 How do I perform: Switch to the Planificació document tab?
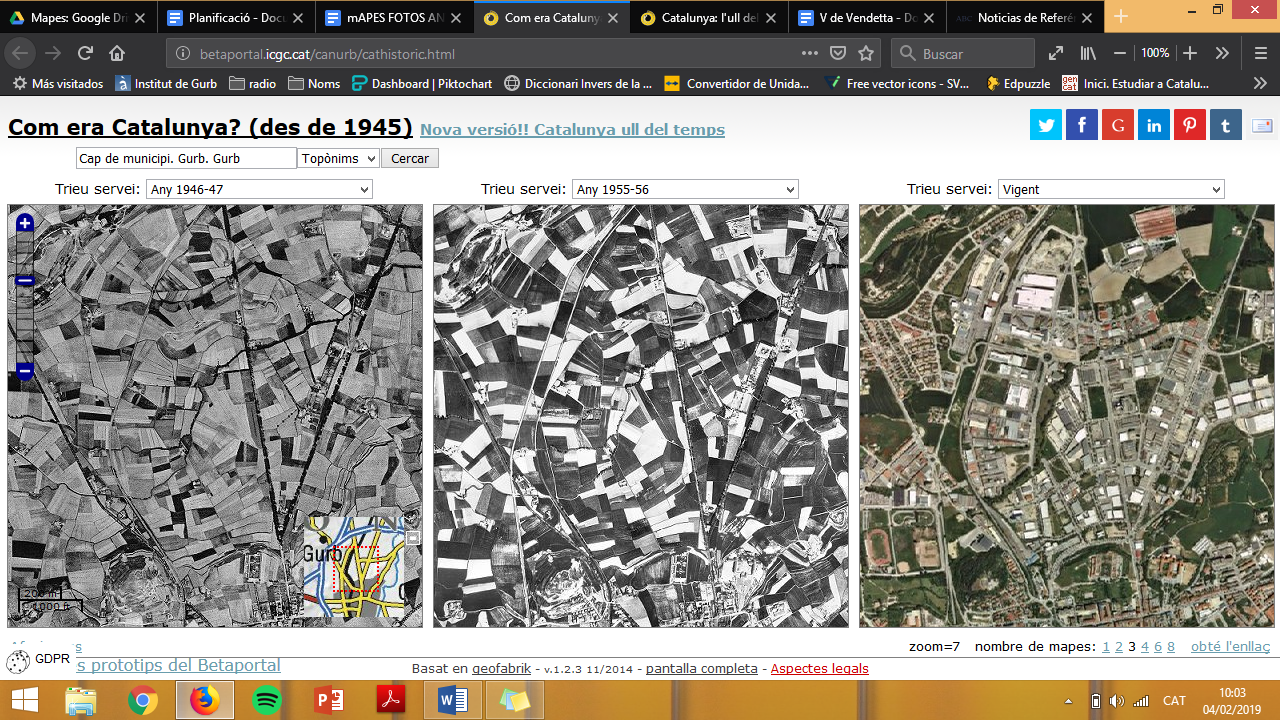237,18
